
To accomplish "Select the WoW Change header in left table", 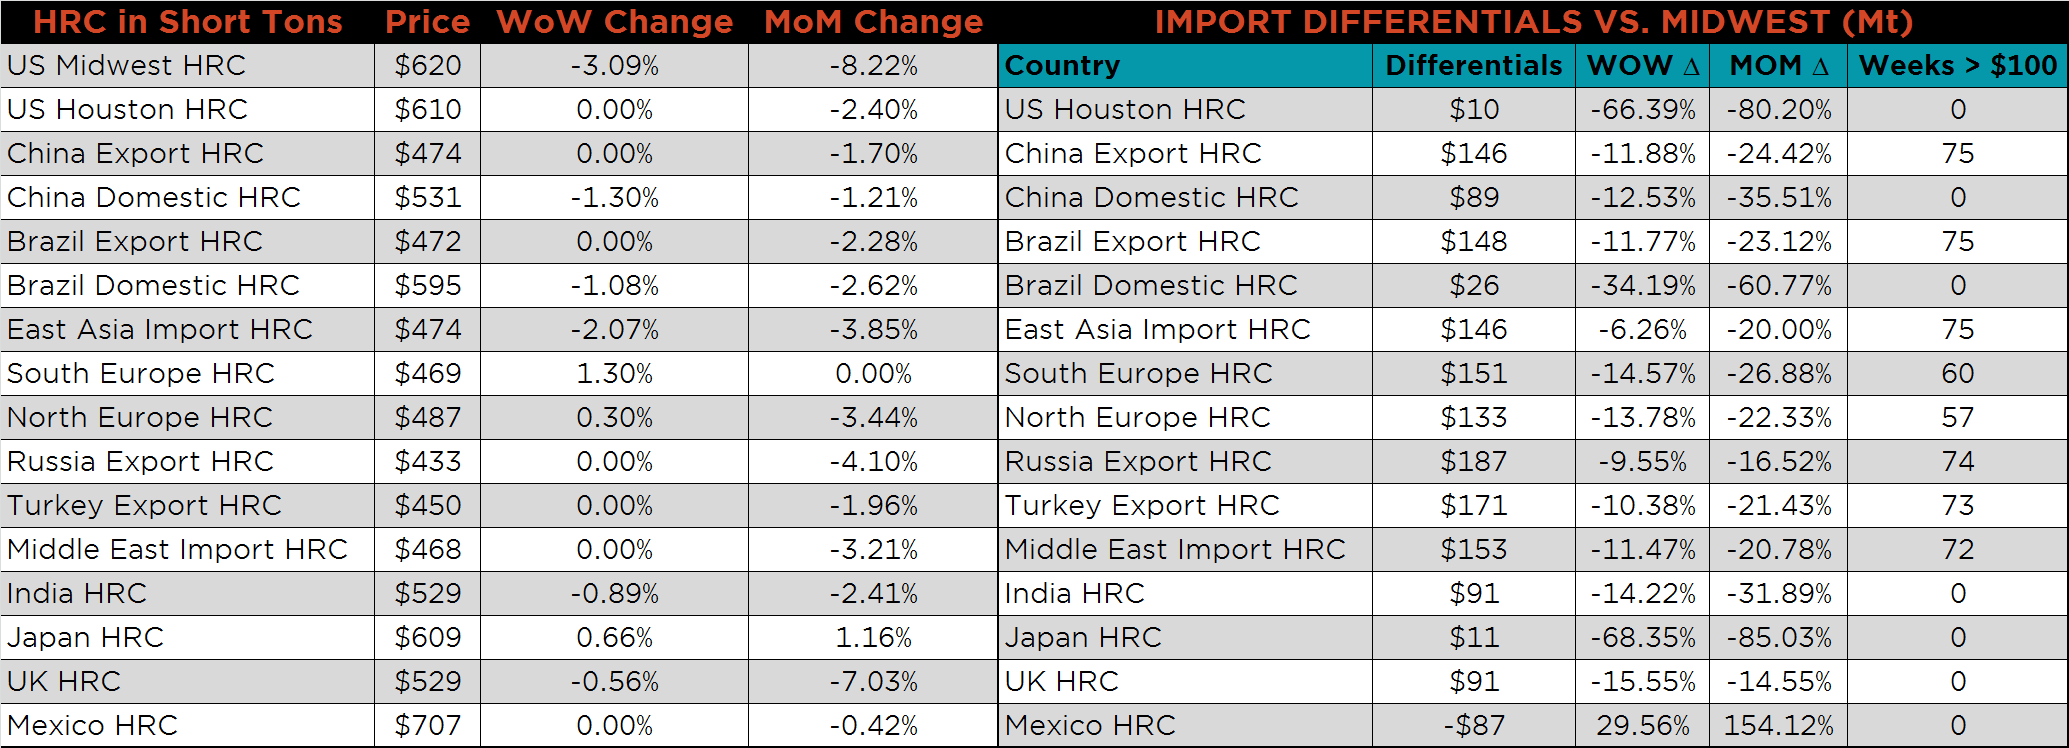I will click(x=614, y=22).
